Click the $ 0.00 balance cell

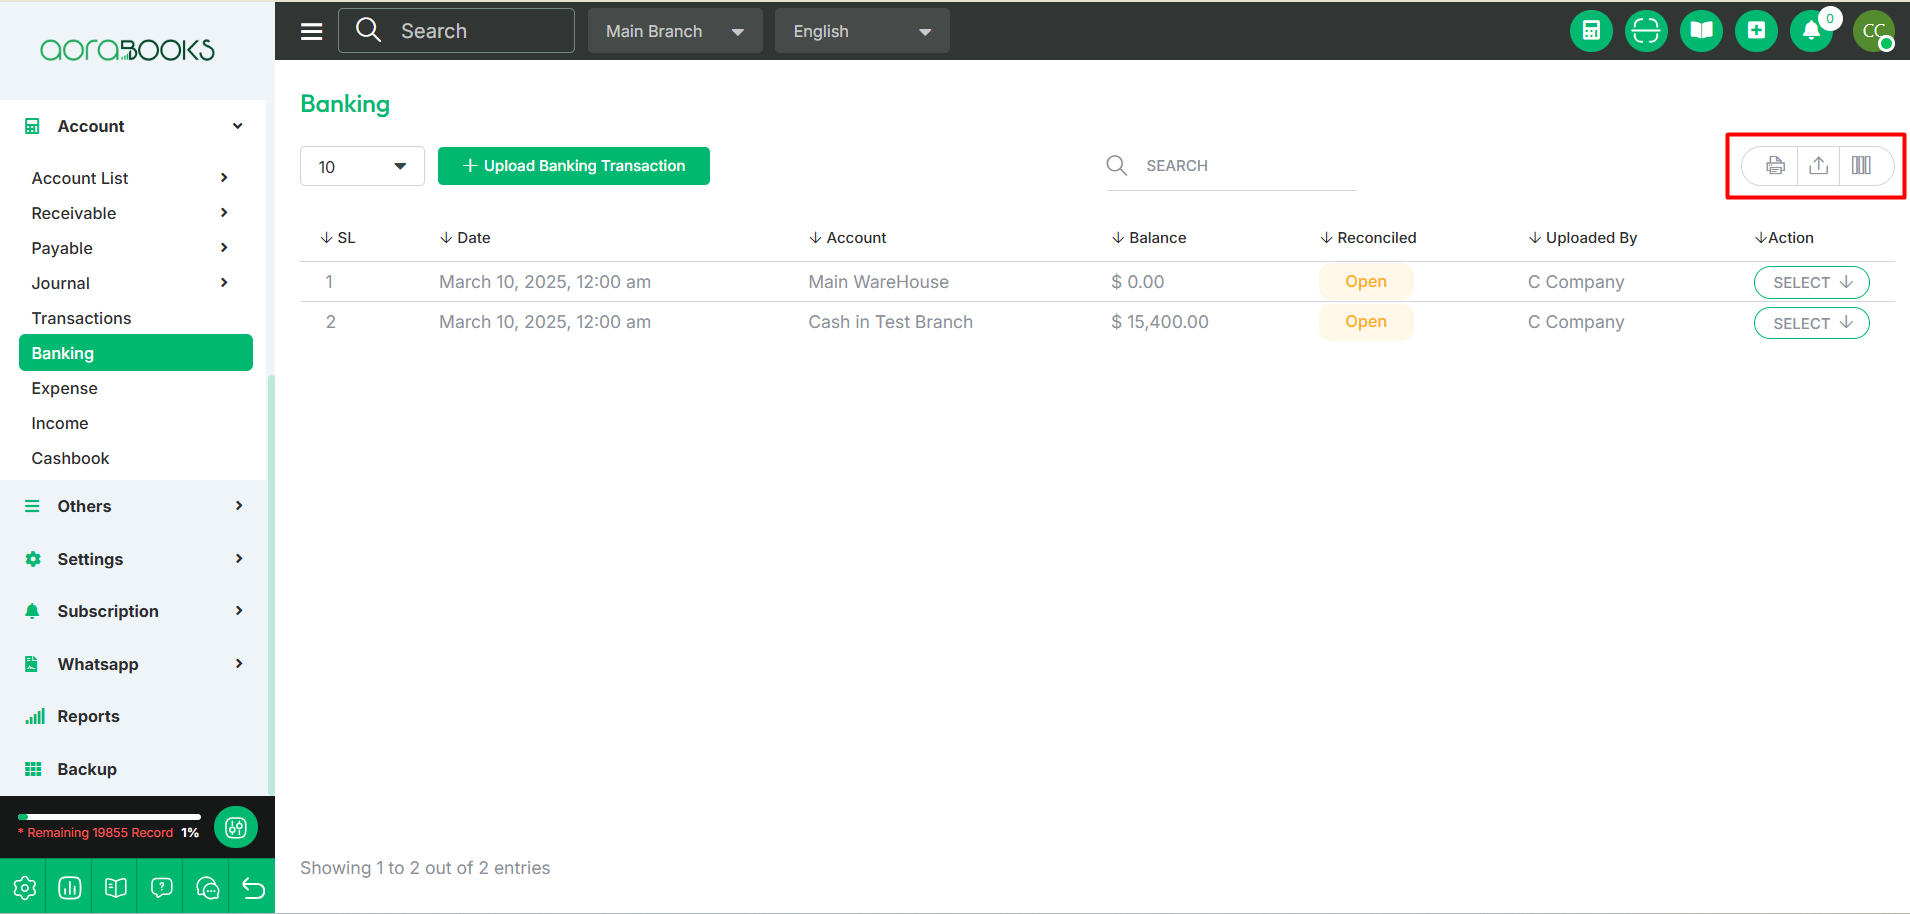click(1138, 282)
